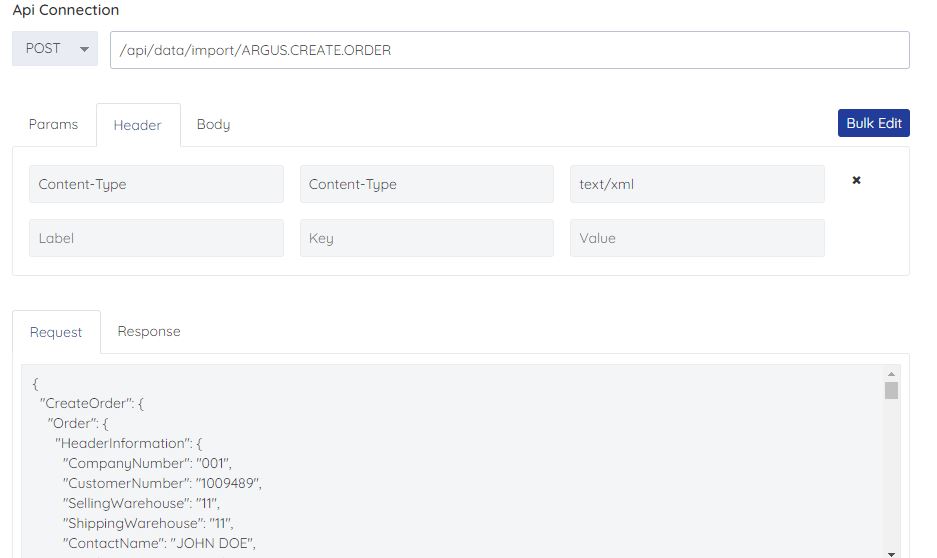
Task: Click the "HeaderInformation" line in request JSON
Action: point(129,443)
